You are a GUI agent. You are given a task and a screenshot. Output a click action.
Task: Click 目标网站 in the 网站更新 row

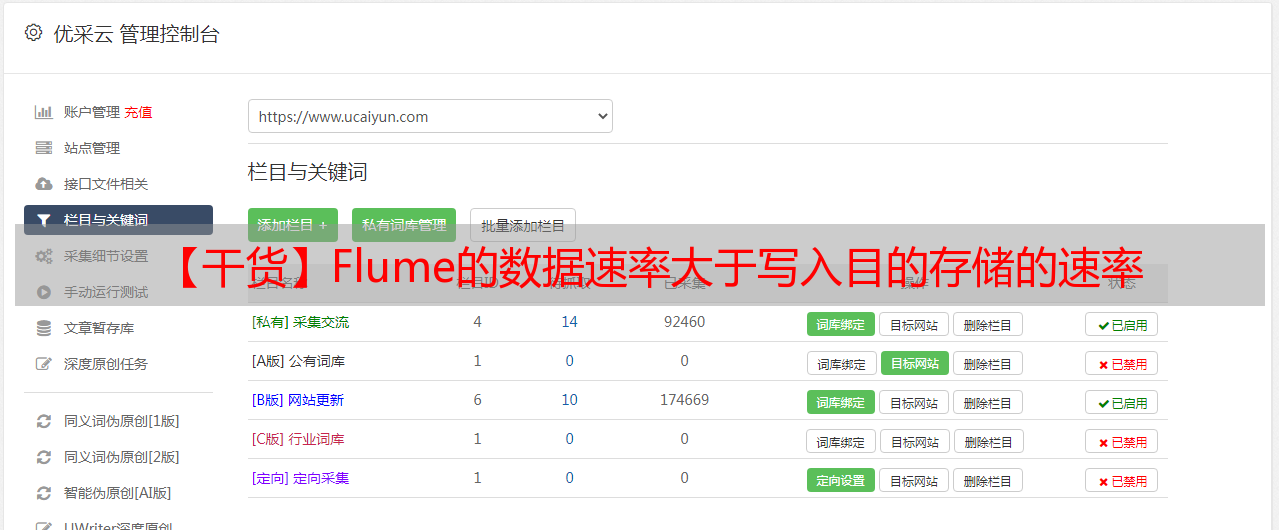tap(914, 402)
